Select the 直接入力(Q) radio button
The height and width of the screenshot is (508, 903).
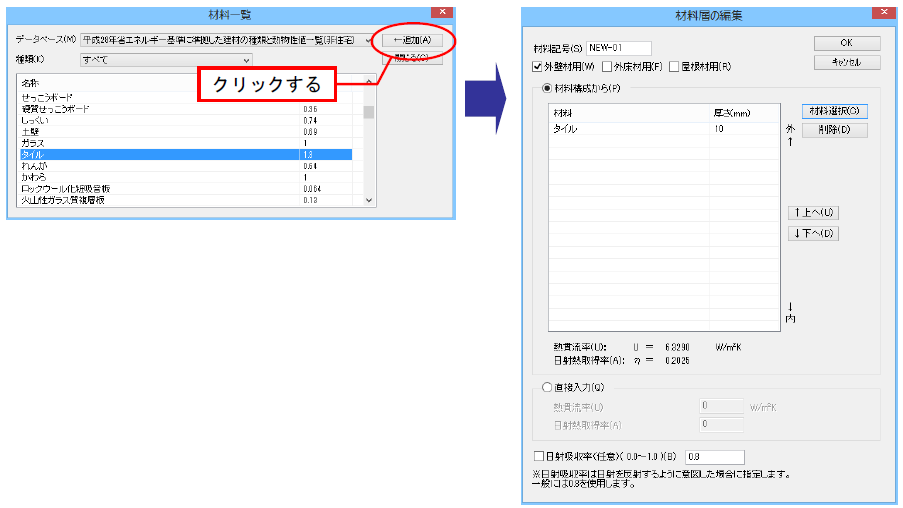547,387
